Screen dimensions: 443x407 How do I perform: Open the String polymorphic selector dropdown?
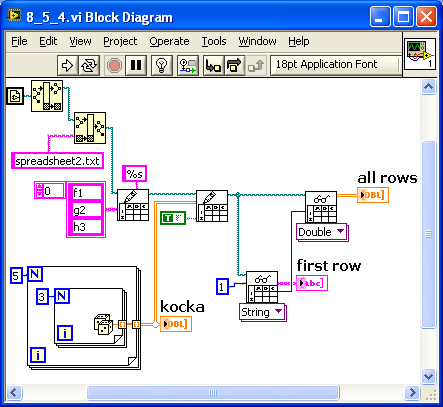(263, 312)
